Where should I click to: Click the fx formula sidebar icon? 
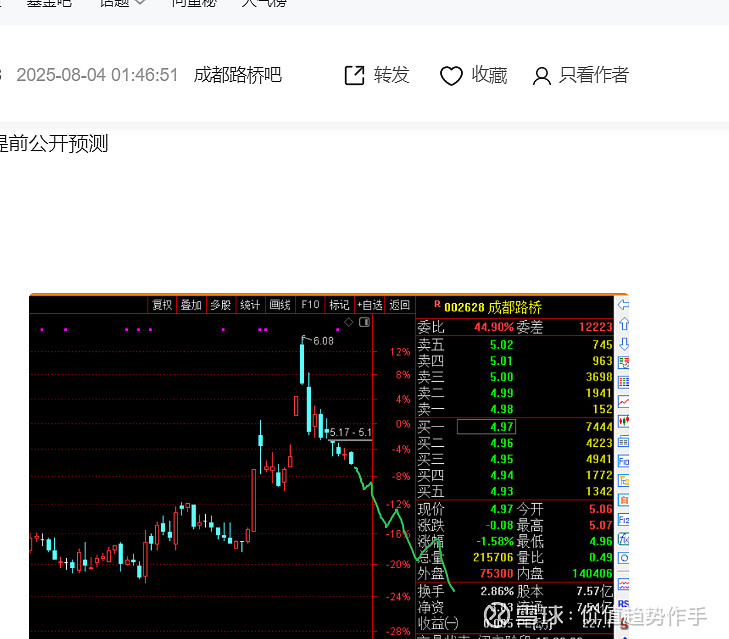623,539
